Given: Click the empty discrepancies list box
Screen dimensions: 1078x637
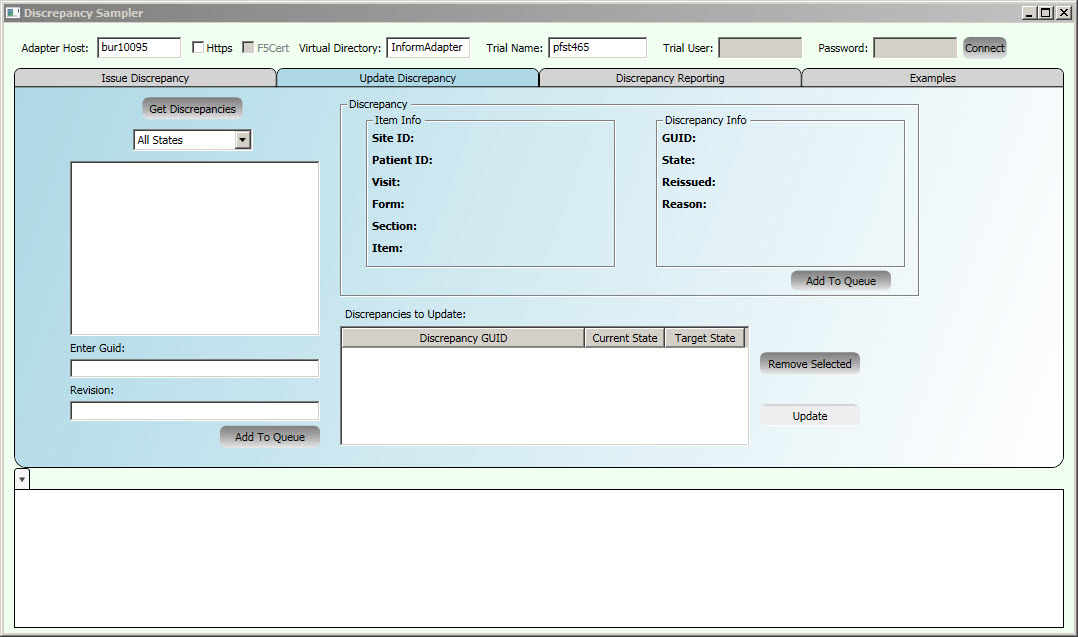Looking at the screenshot, I should coord(195,248).
